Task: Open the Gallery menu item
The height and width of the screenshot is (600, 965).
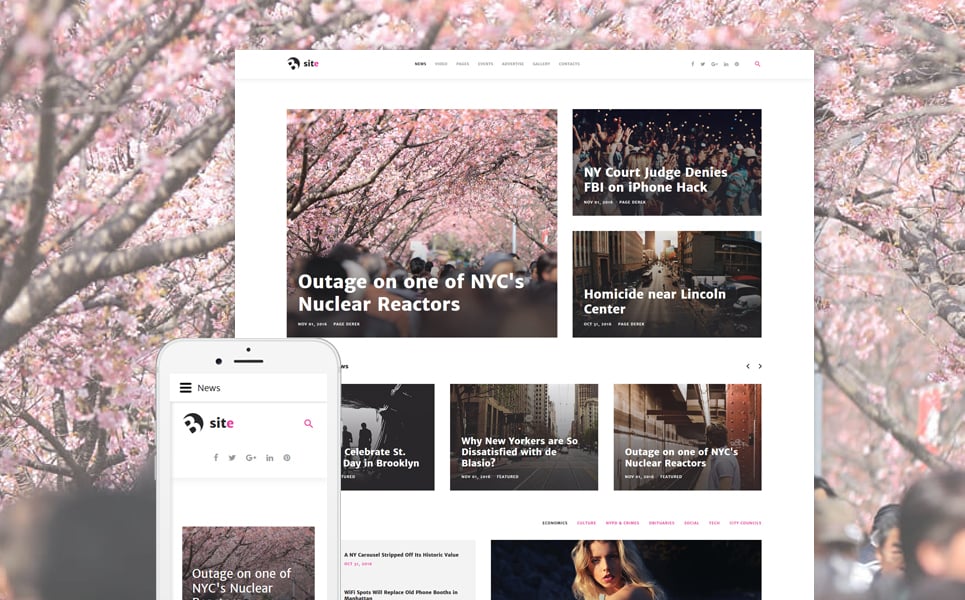Action: click(x=541, y=64)
